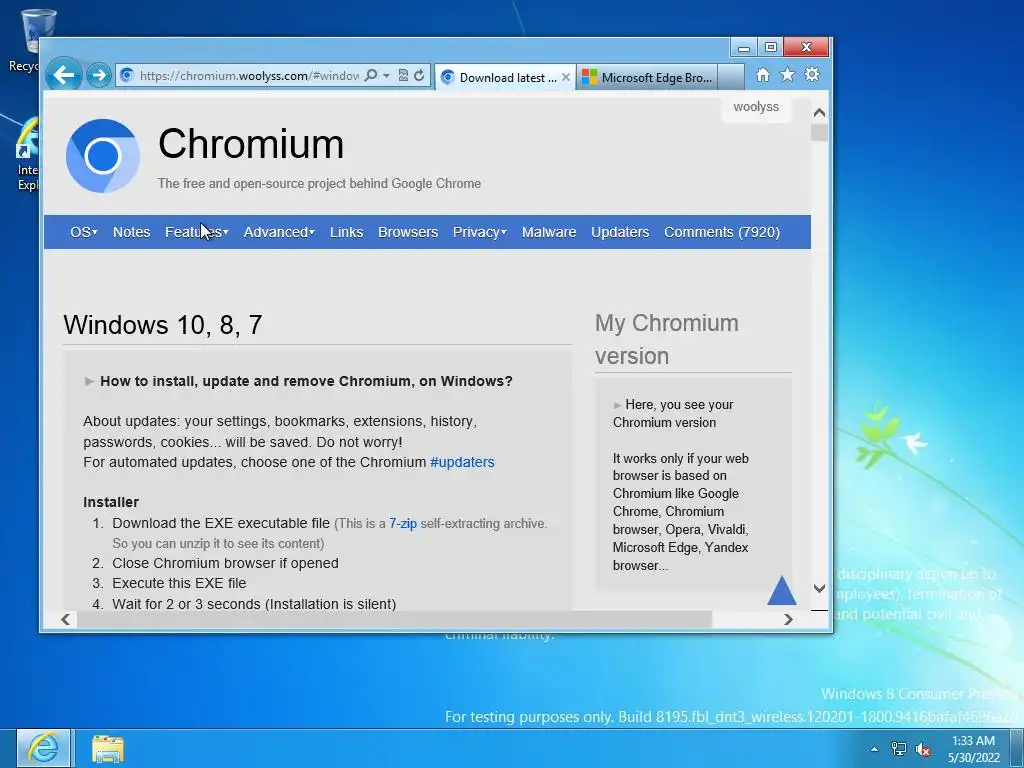The height and width of the screenshot is (768, 1024).
Task: Open Favorites star icon
Action: [788, 74]
